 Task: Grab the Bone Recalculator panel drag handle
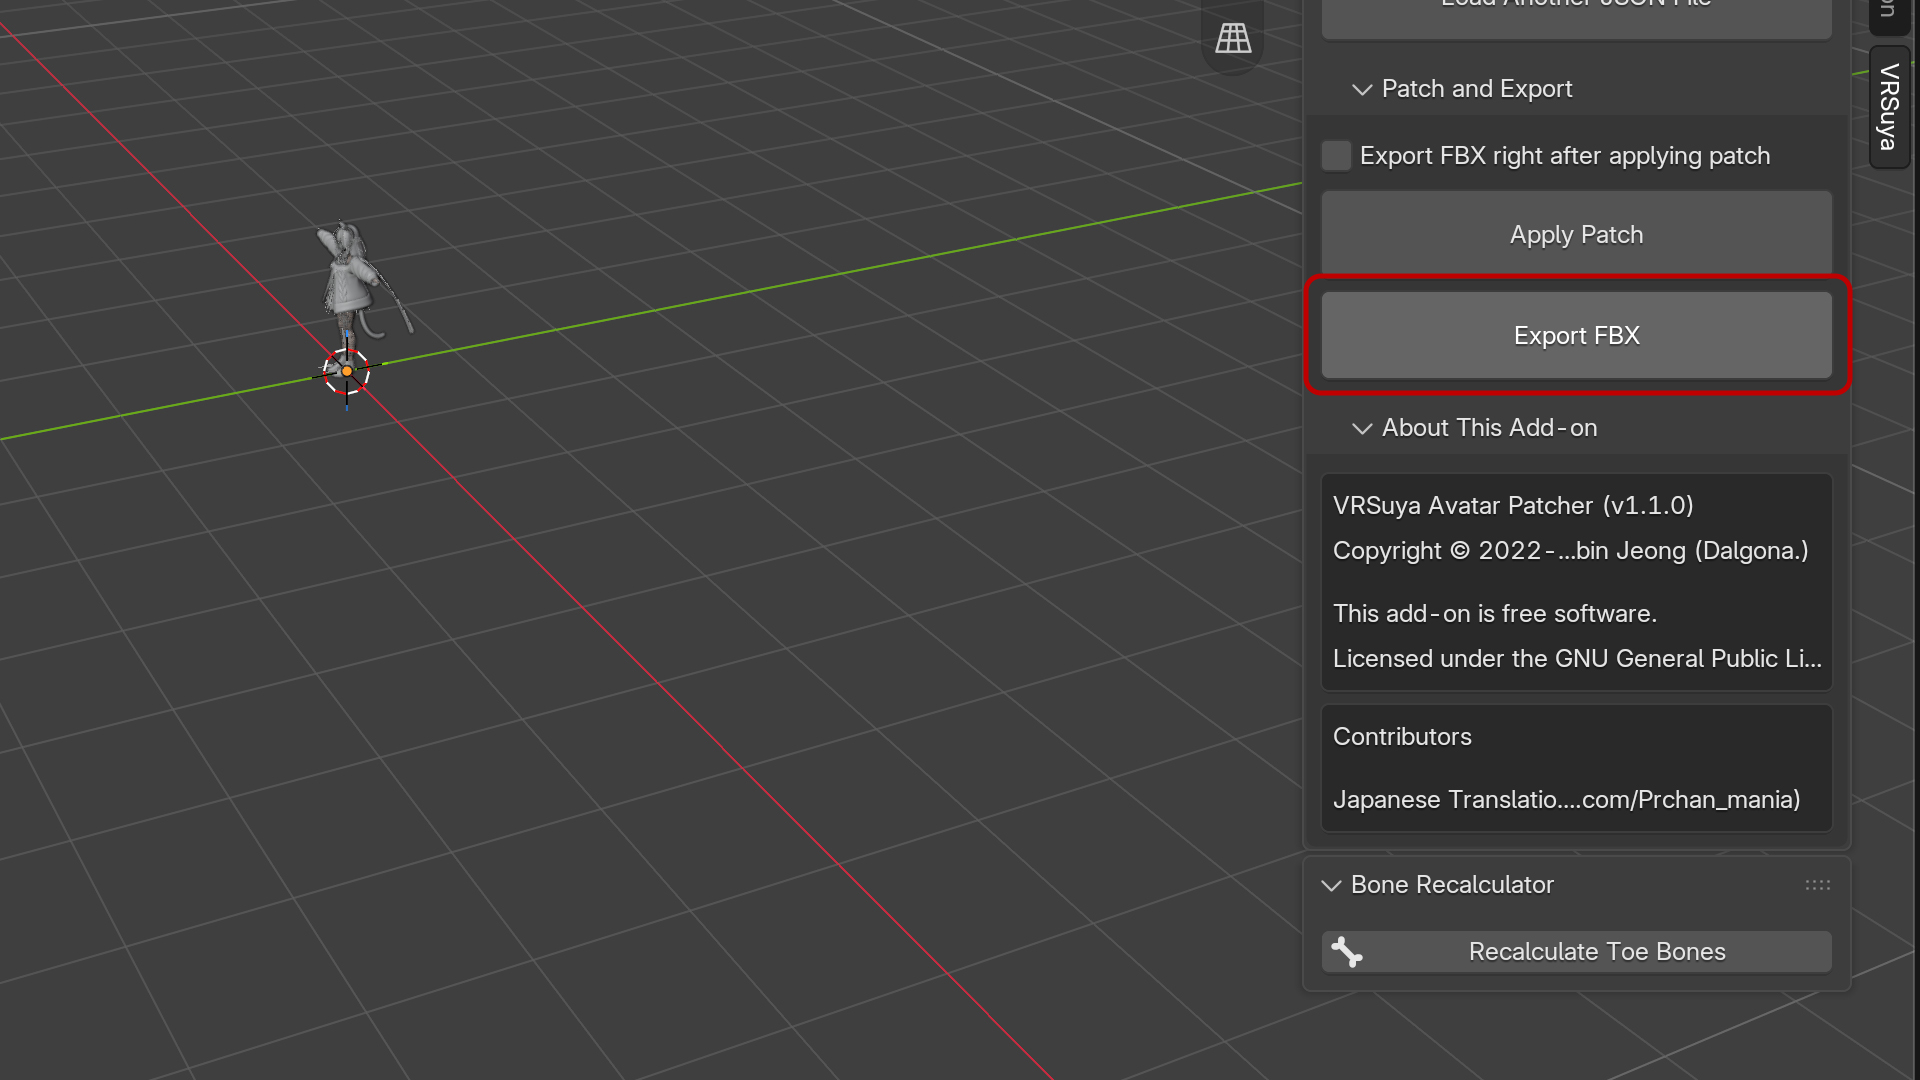pos(1818,885)
